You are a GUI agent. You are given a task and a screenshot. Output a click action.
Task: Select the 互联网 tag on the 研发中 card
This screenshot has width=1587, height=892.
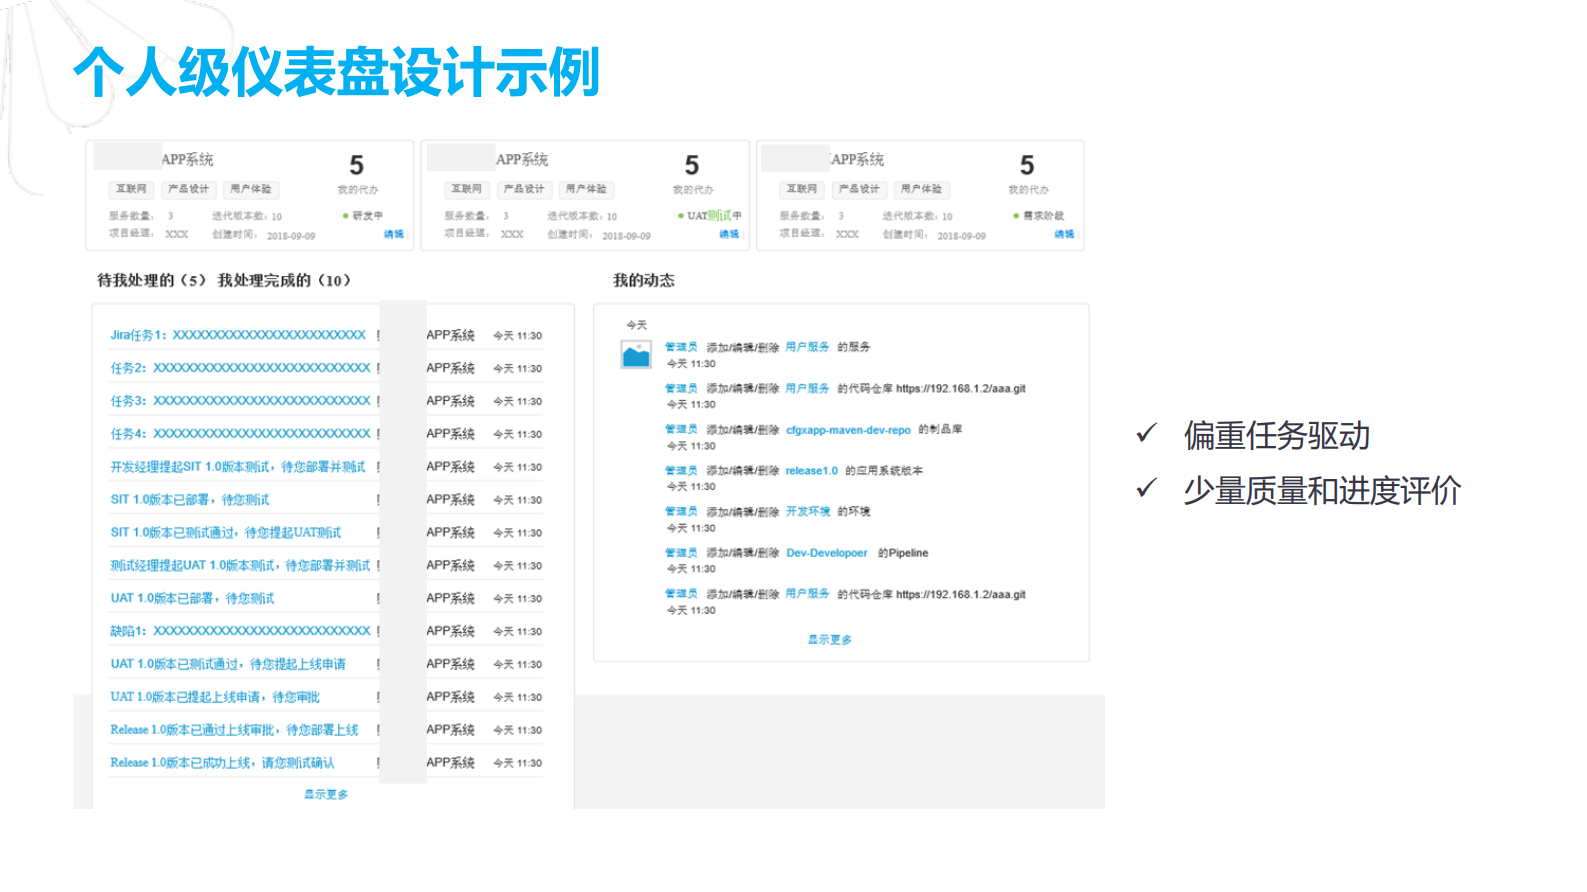click(x=131, y=189)
